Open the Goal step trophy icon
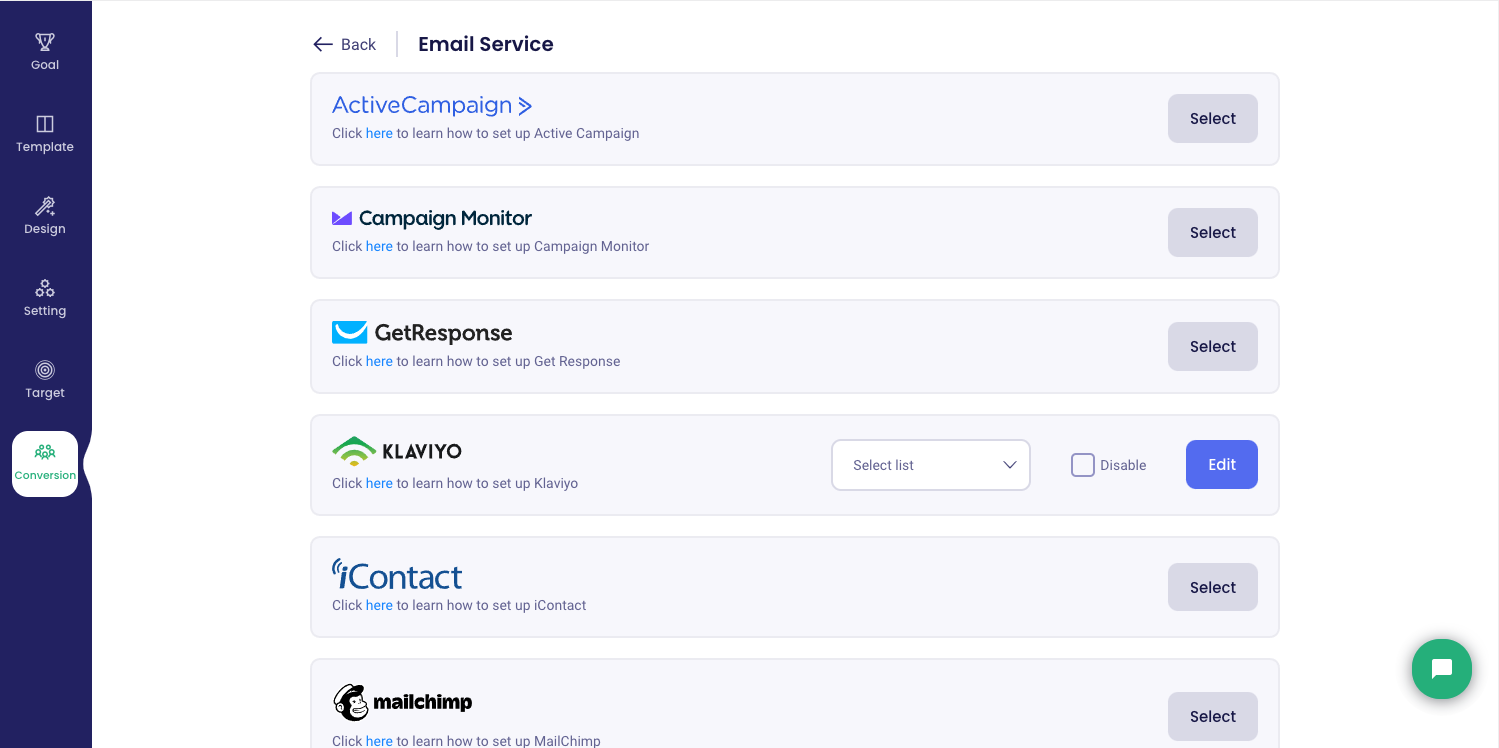 coord(45,42)
